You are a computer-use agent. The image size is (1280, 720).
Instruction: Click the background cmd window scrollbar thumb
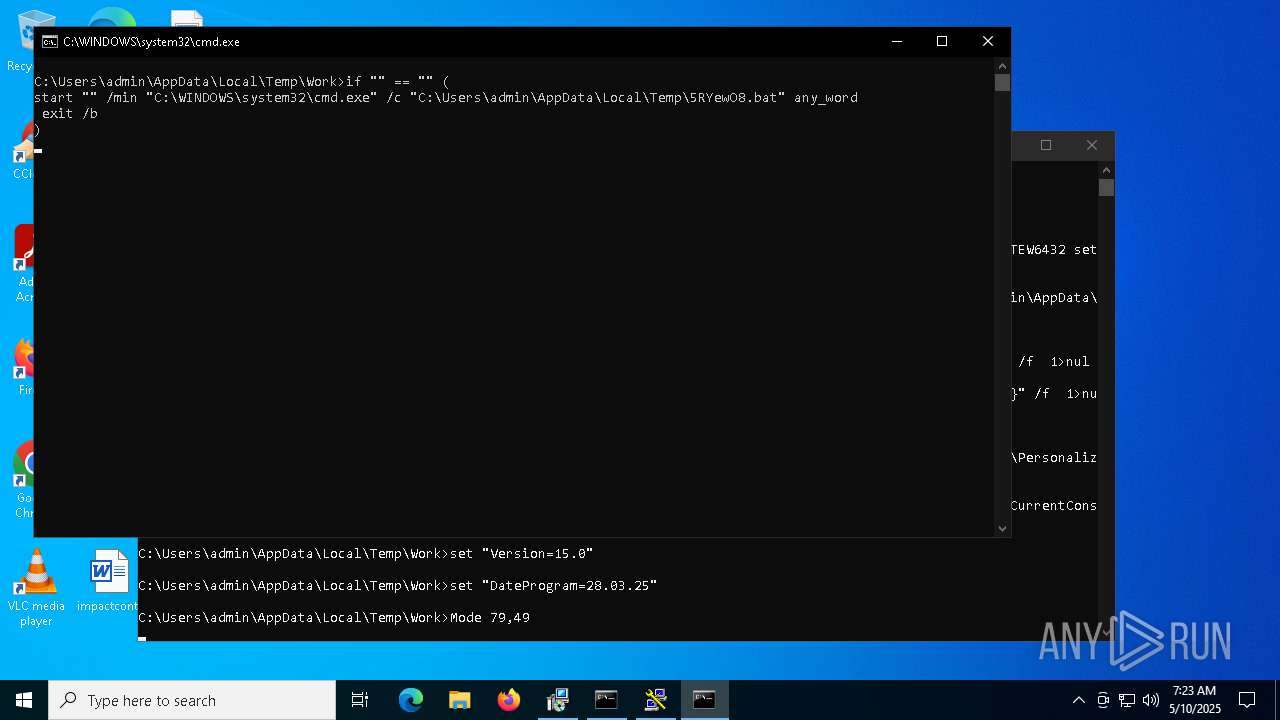tap(1106, 187)
